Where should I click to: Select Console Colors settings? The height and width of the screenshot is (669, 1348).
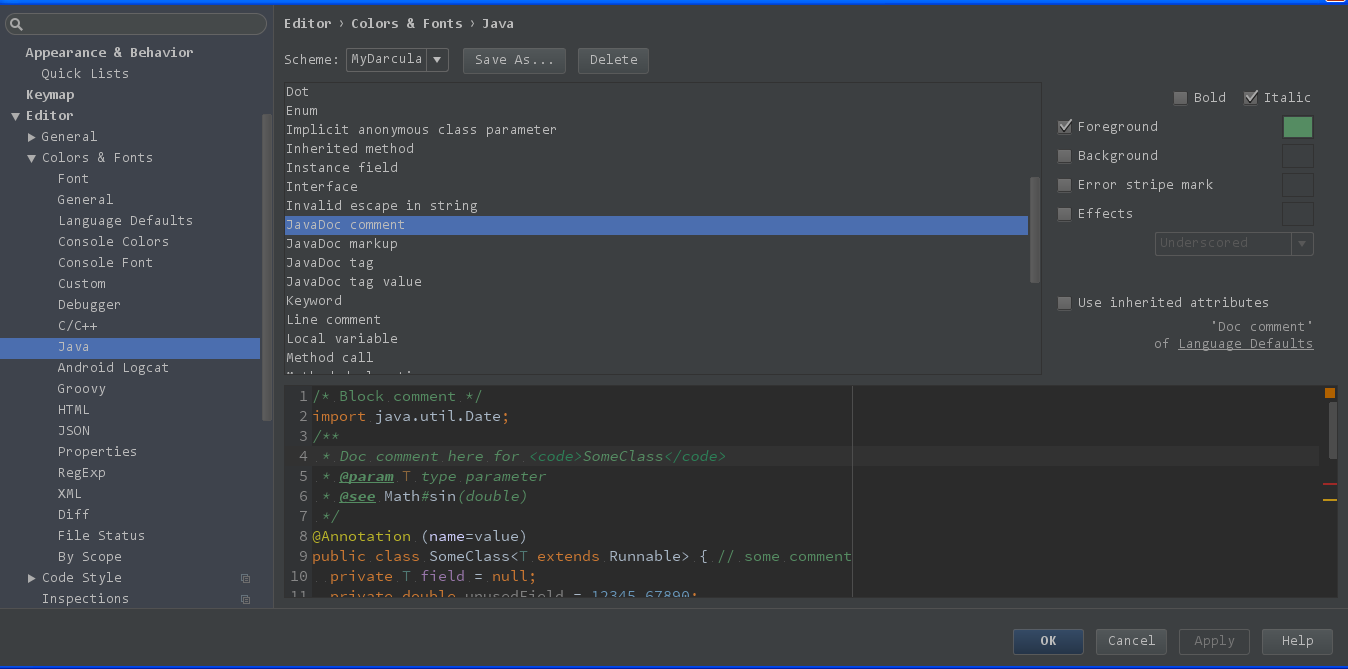(x=113, y=242)
